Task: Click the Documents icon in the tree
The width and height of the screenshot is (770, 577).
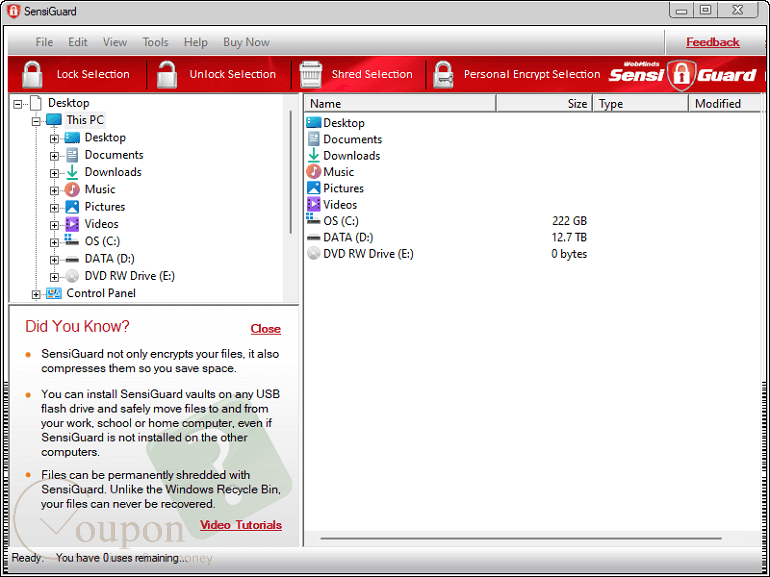Action: 72,155
